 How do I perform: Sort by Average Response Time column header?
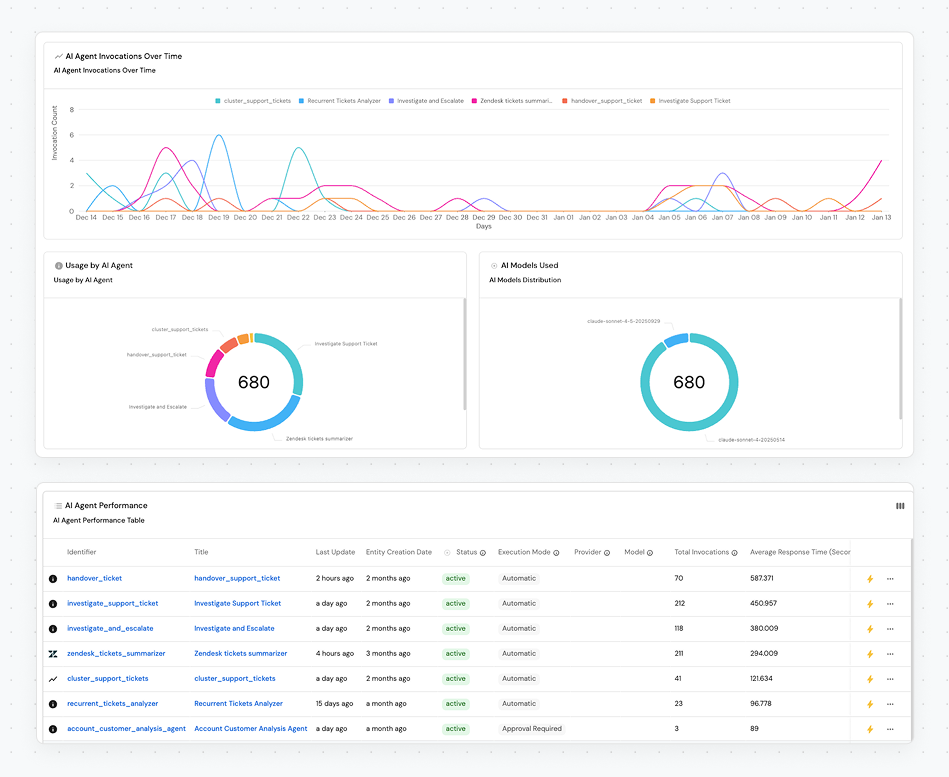click(x=800, y=552)
